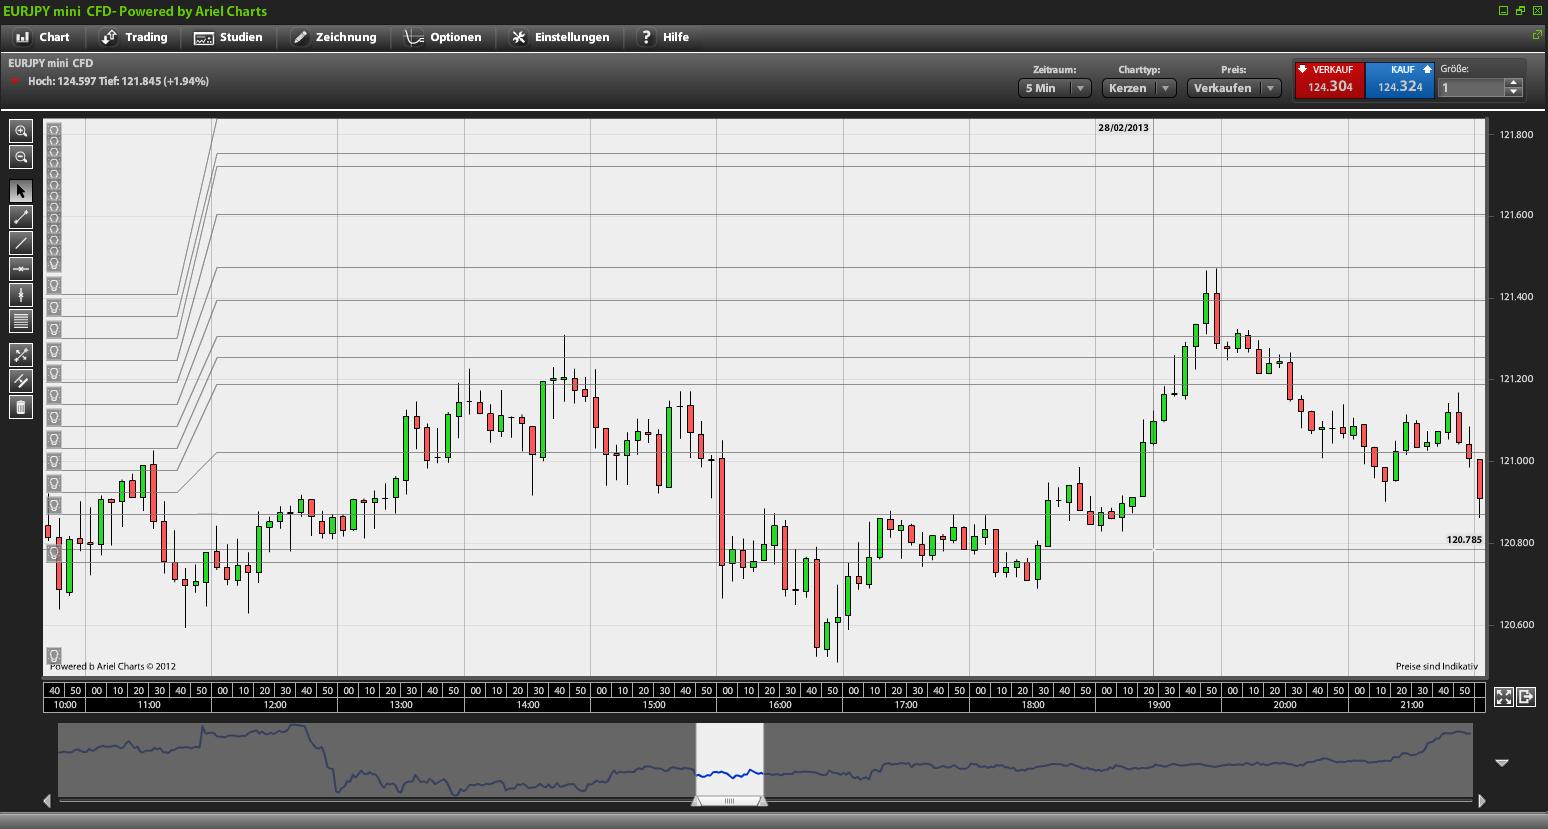Click the Zeitraum label text
The height and width of the screenshot is (829, 1548).
[1054, 70]
